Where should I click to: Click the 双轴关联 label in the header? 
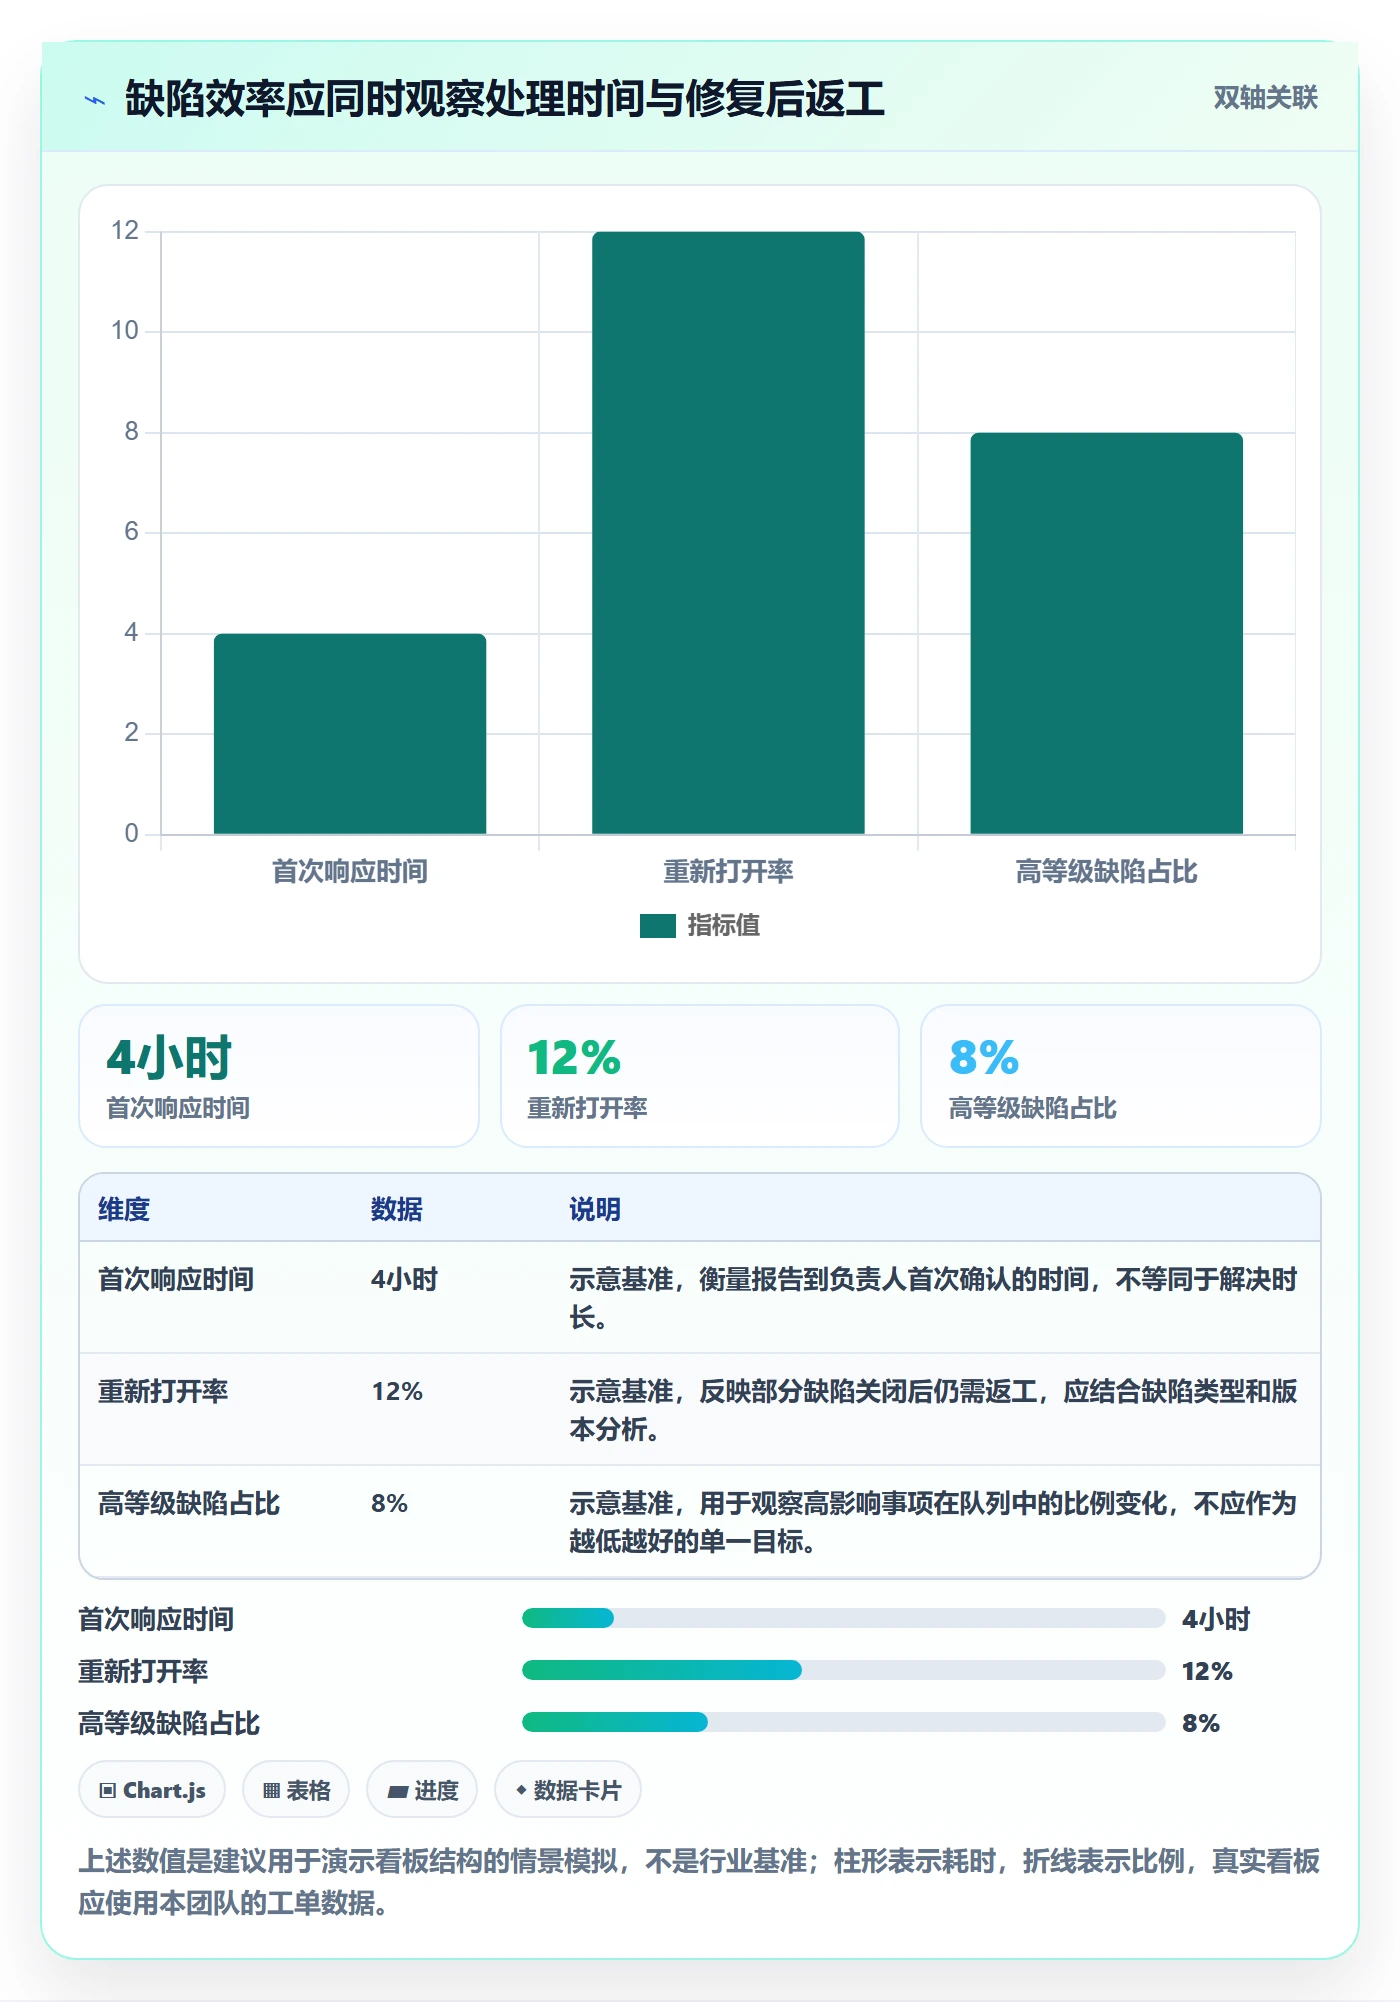[1265, 97]
